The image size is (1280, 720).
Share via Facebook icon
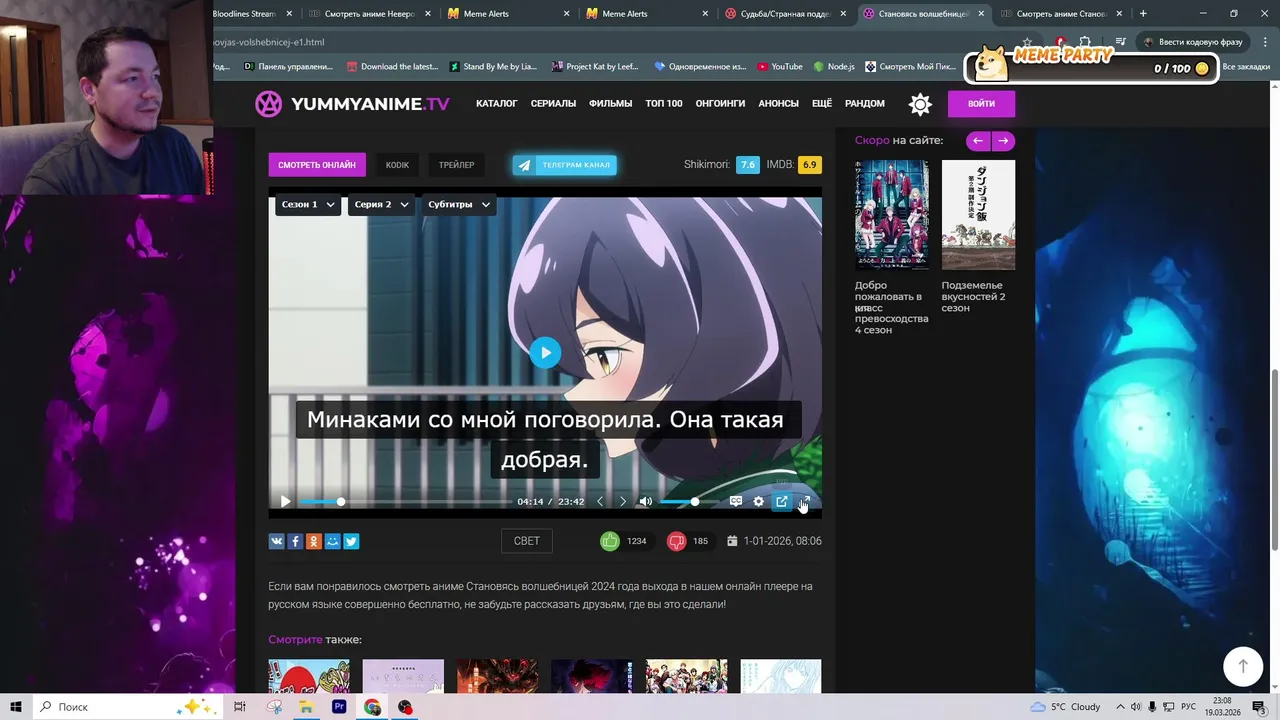coord(295,541)
